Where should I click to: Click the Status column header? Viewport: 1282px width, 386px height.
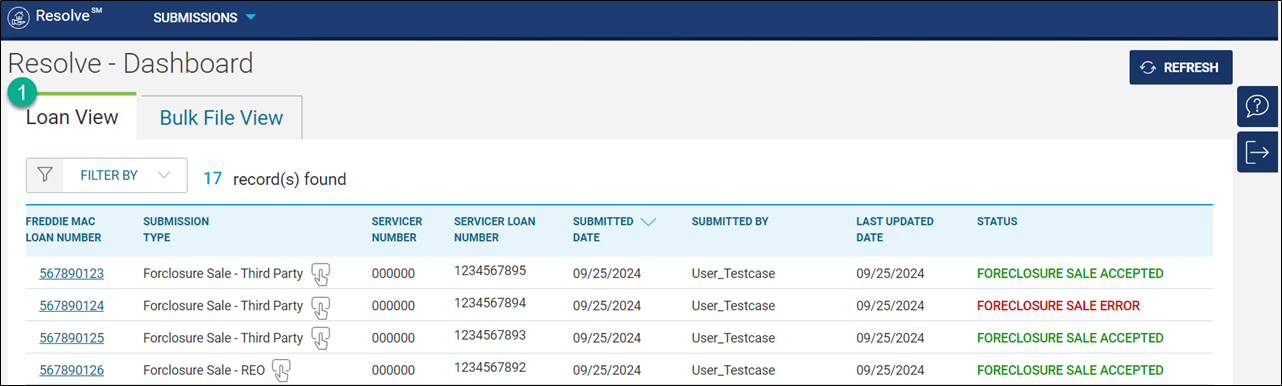[996, 222]
